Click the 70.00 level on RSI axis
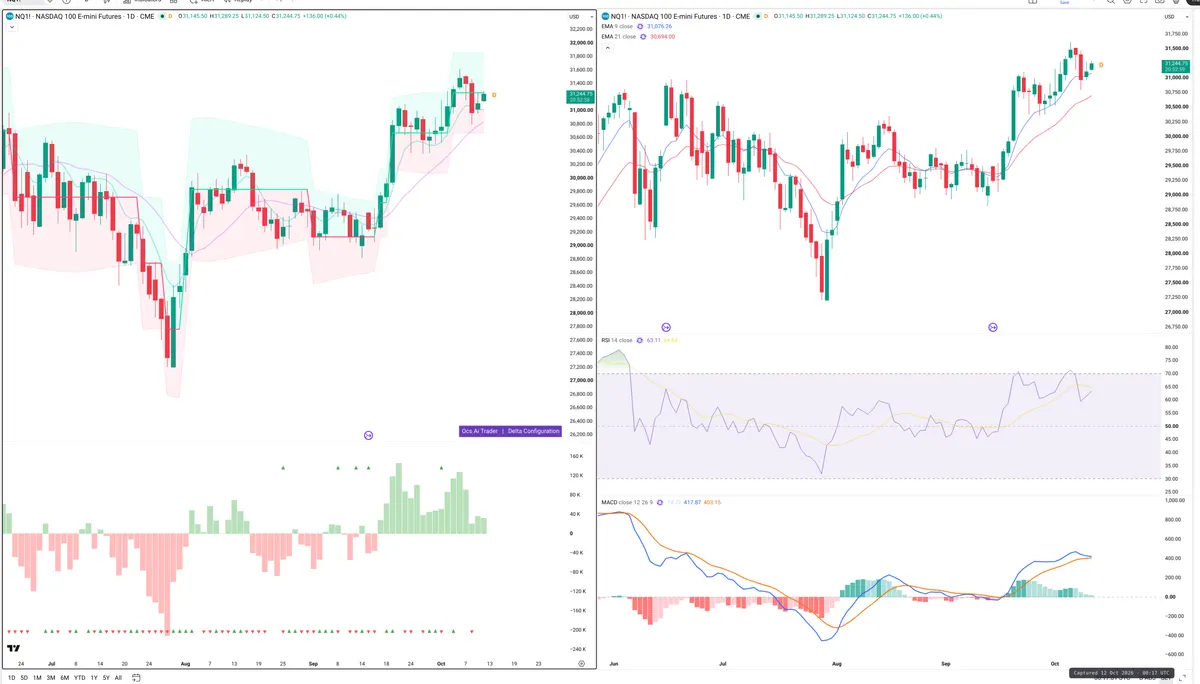Viewport: 1200px width, 684px height. pos(1171,374)
